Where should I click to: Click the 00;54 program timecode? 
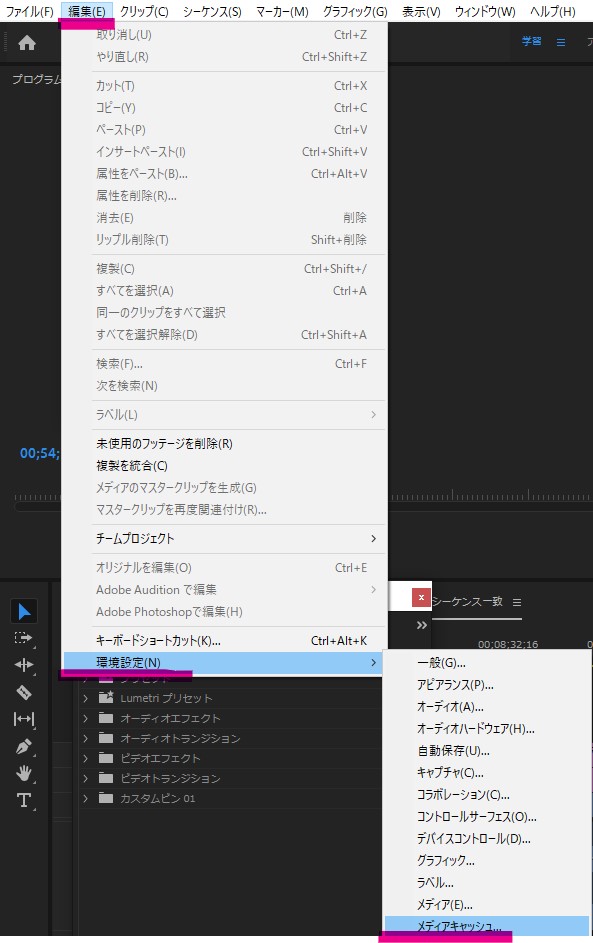pyautogui.click(x=40, y=453)
